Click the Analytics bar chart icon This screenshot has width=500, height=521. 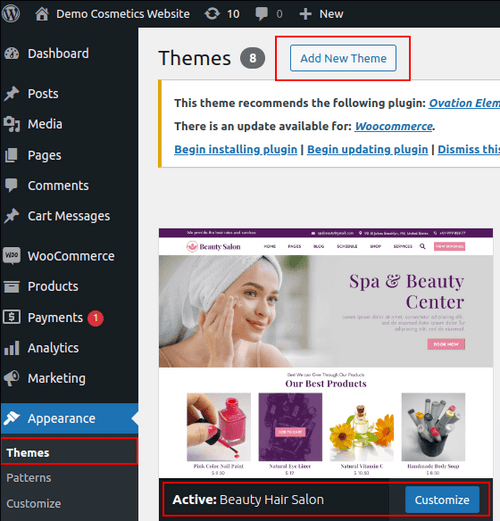(12, 348)
